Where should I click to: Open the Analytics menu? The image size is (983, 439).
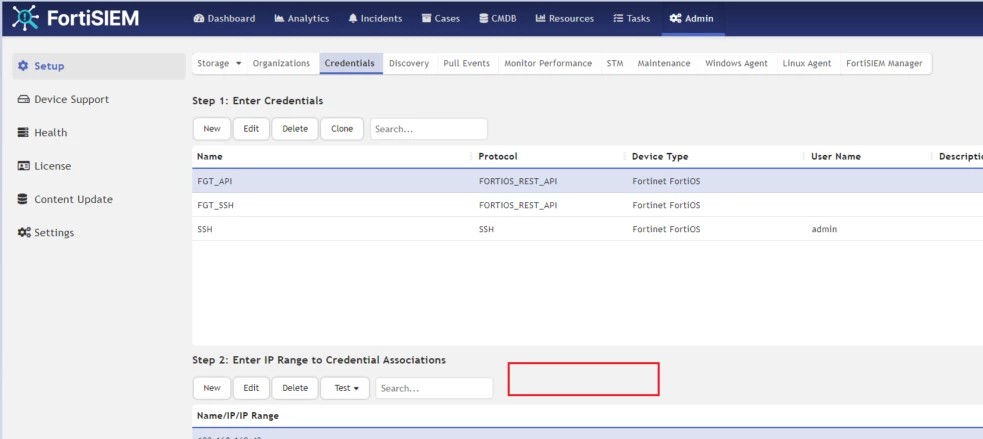point(302,18)
